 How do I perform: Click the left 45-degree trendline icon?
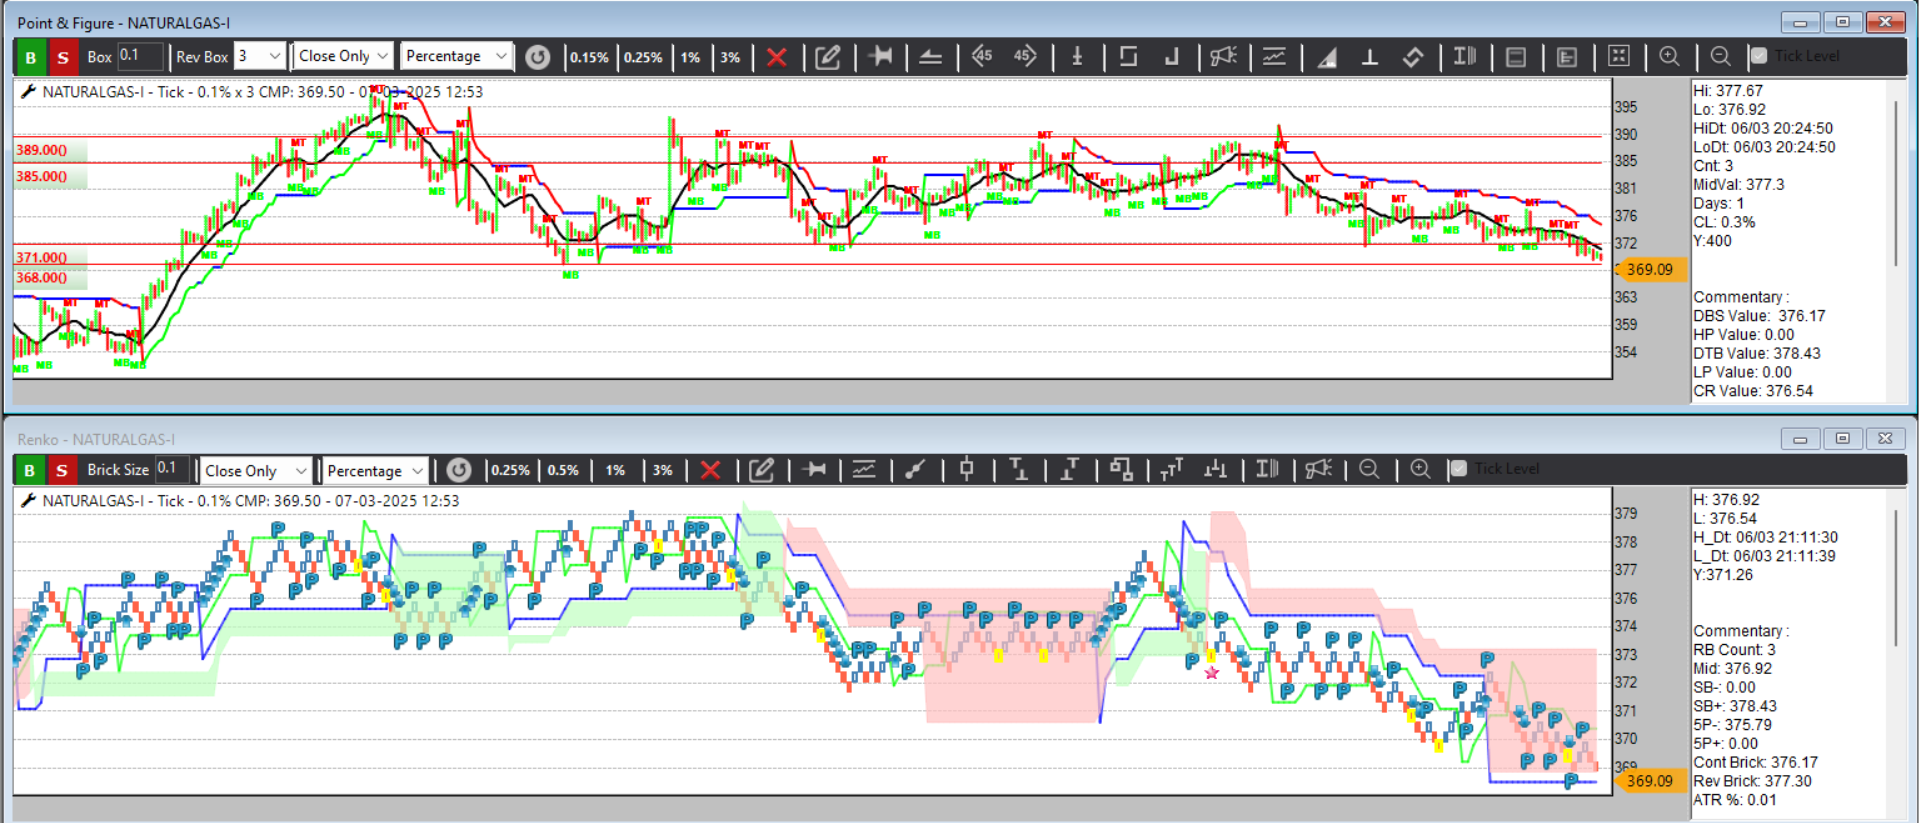point(982,56)
